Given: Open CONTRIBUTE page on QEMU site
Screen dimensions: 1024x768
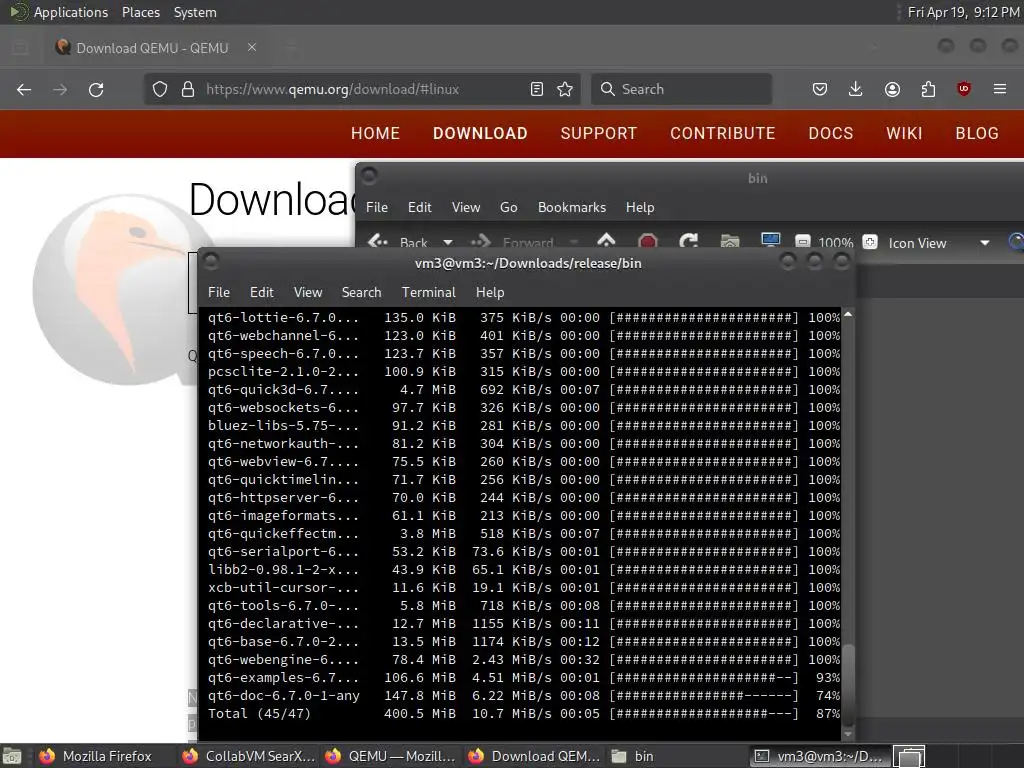Looking at the screenshot, I should (723, 133).
